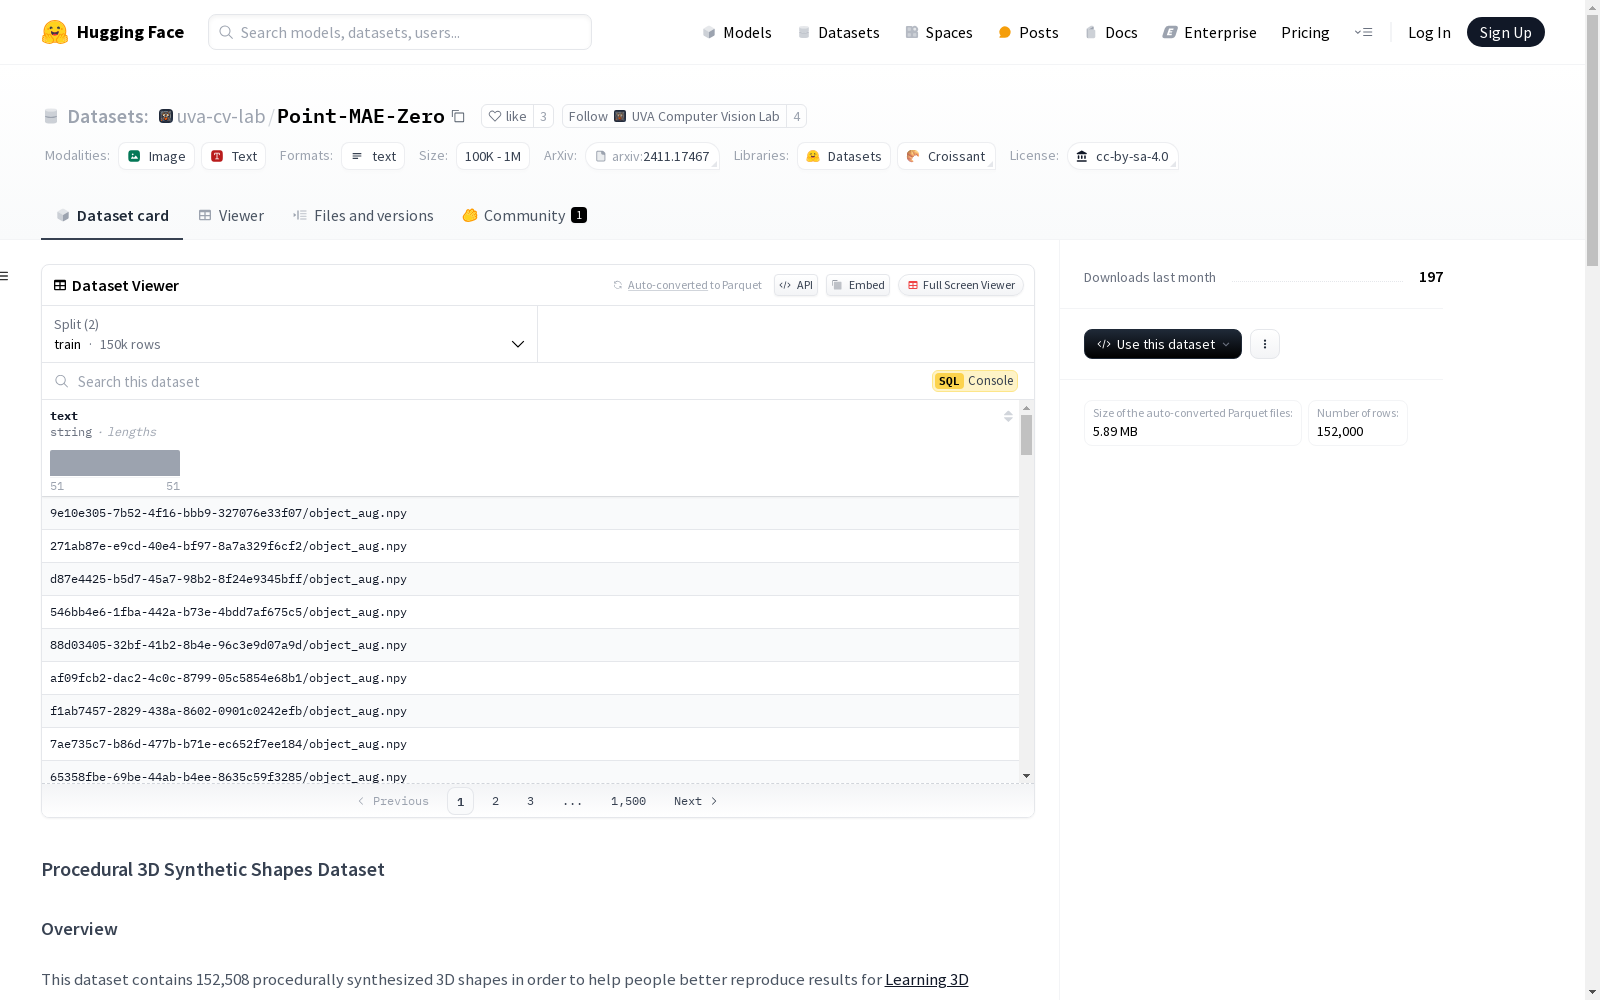The width and height of the screenshot is (1600, 1000).
Task: Select row 271ab87e-e9cd-40e4-bf97-8a7a329f6cf2/object_aug.npy
Action: 530,546
